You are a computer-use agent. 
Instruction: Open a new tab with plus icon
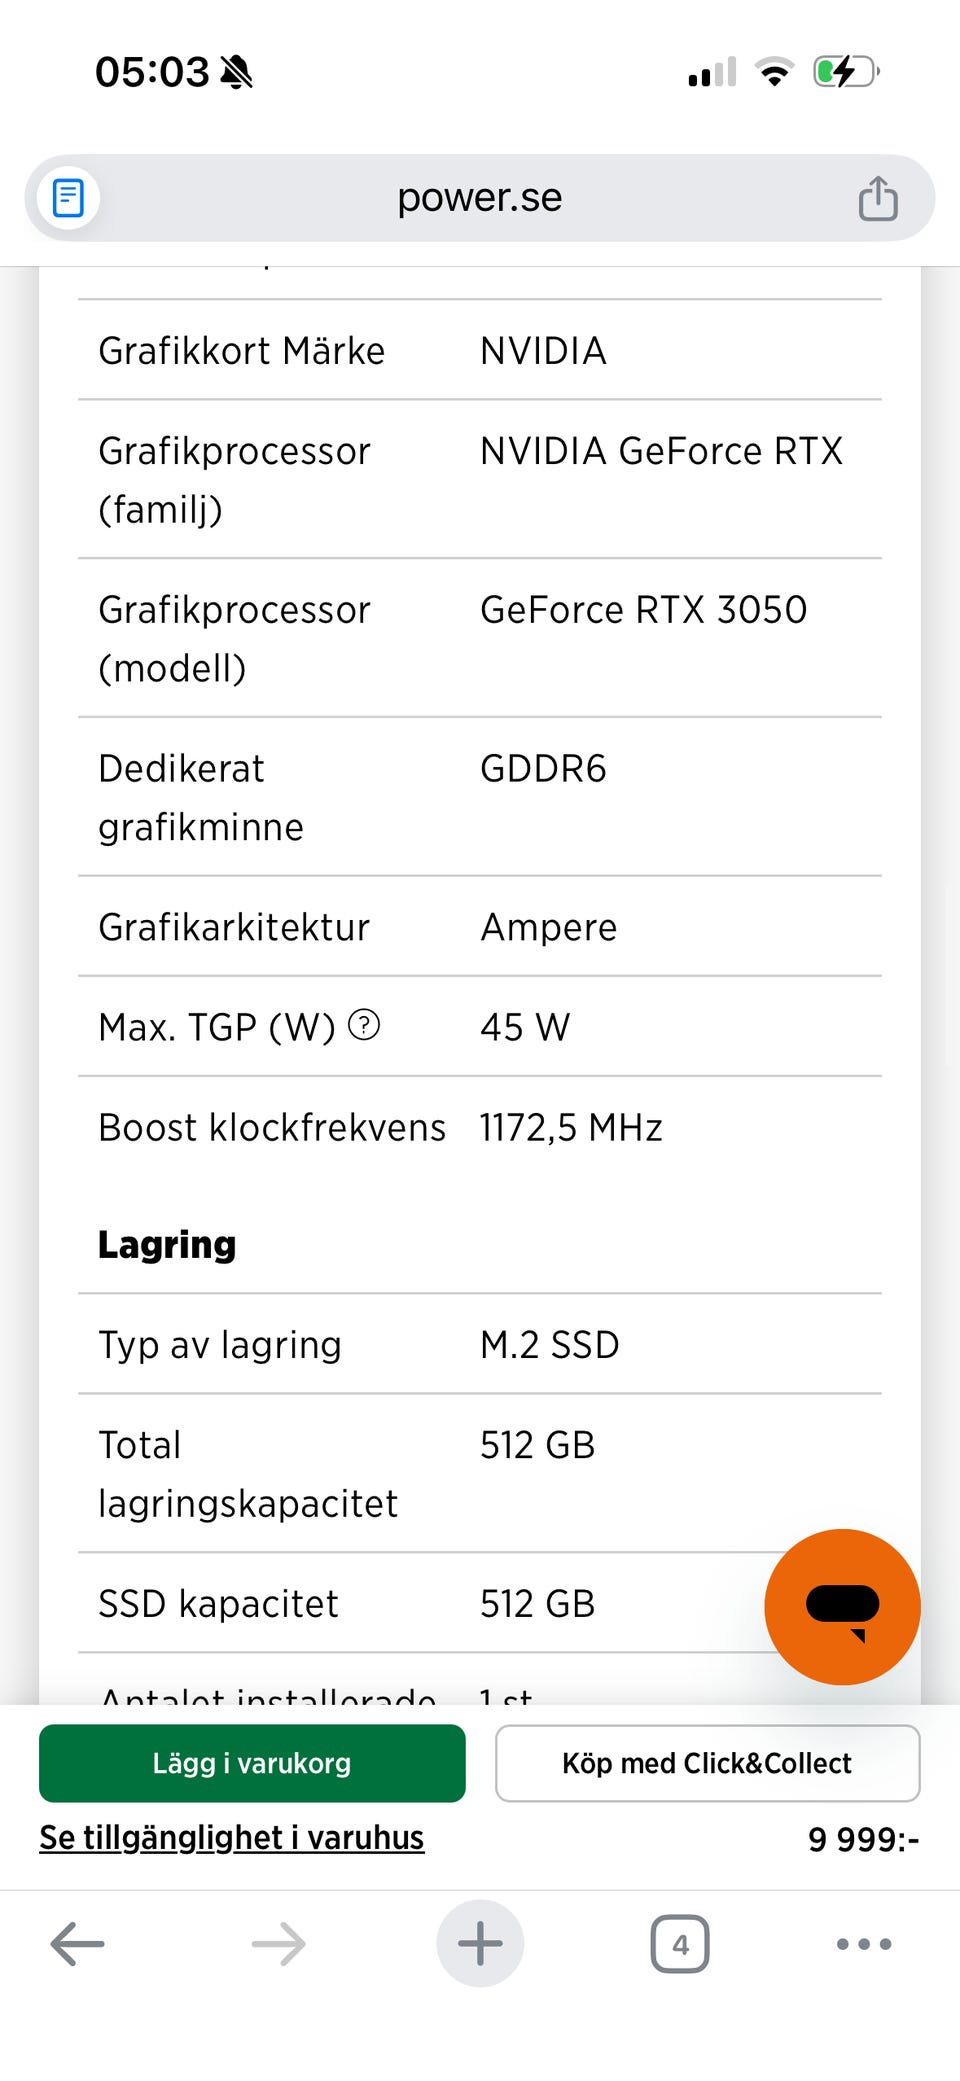coord(480,1944)
